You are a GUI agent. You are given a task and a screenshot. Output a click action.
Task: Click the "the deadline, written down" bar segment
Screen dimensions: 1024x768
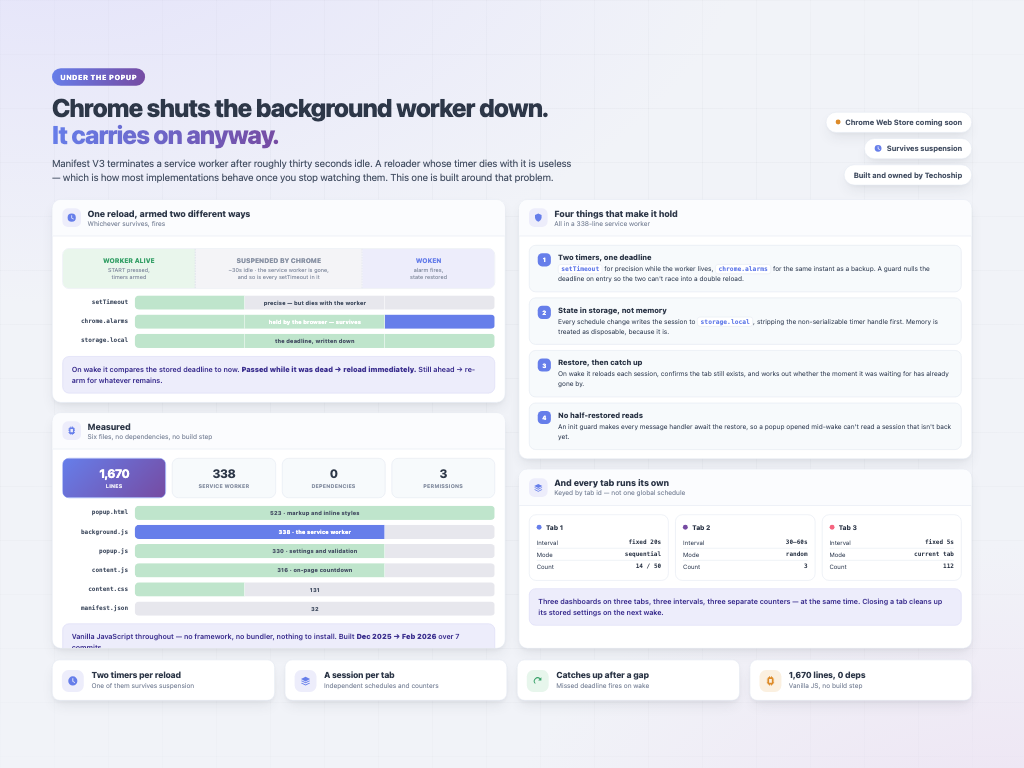coord(315,341)
